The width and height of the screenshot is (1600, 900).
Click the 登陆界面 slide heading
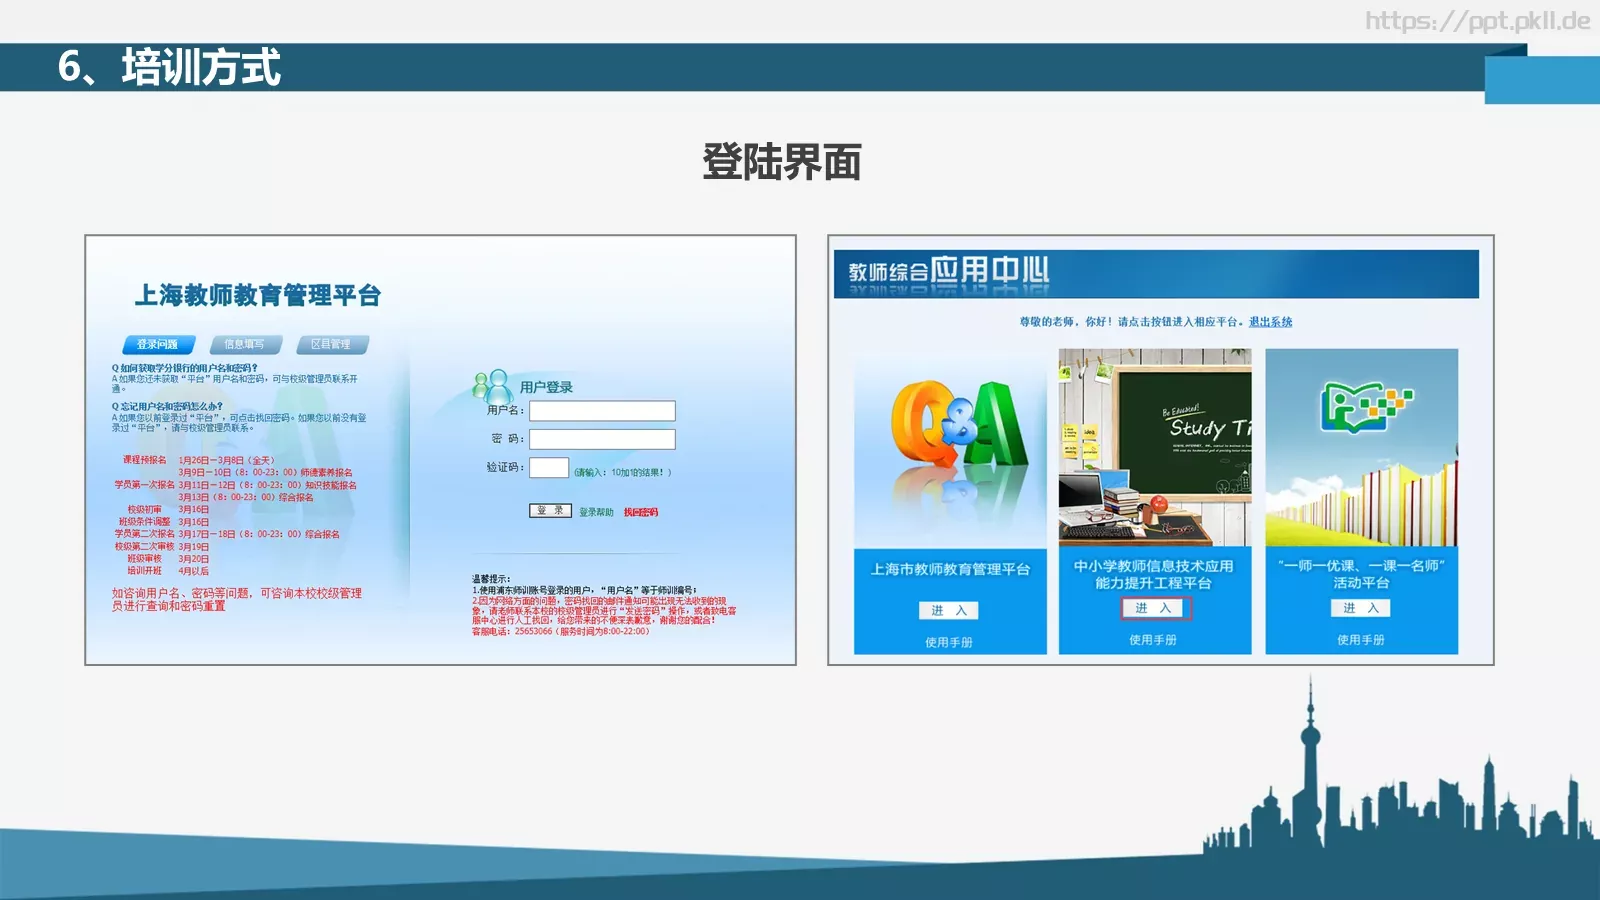pyautogui.click(x=781, y=162)
